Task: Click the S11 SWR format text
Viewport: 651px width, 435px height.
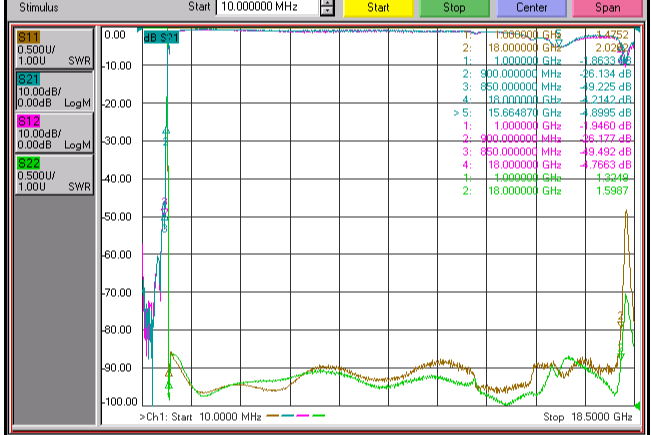Action: pyautogui.click(x=79, y=61)
